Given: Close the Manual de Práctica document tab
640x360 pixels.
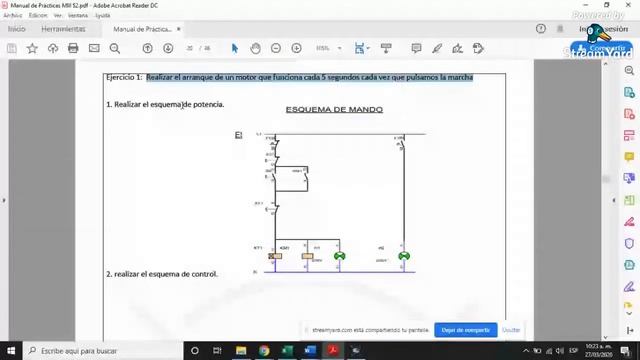Looking at the screenshot, I should (x=178, y=29).
